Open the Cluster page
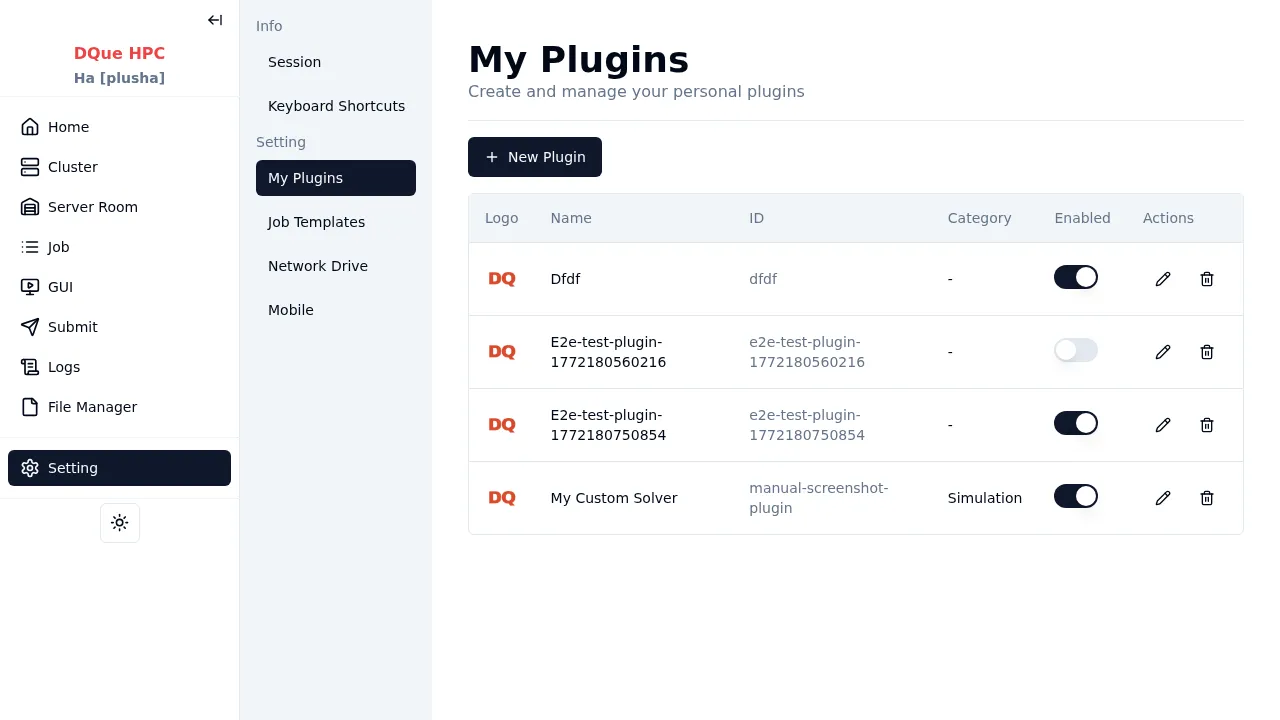 (x=73, y=167)
